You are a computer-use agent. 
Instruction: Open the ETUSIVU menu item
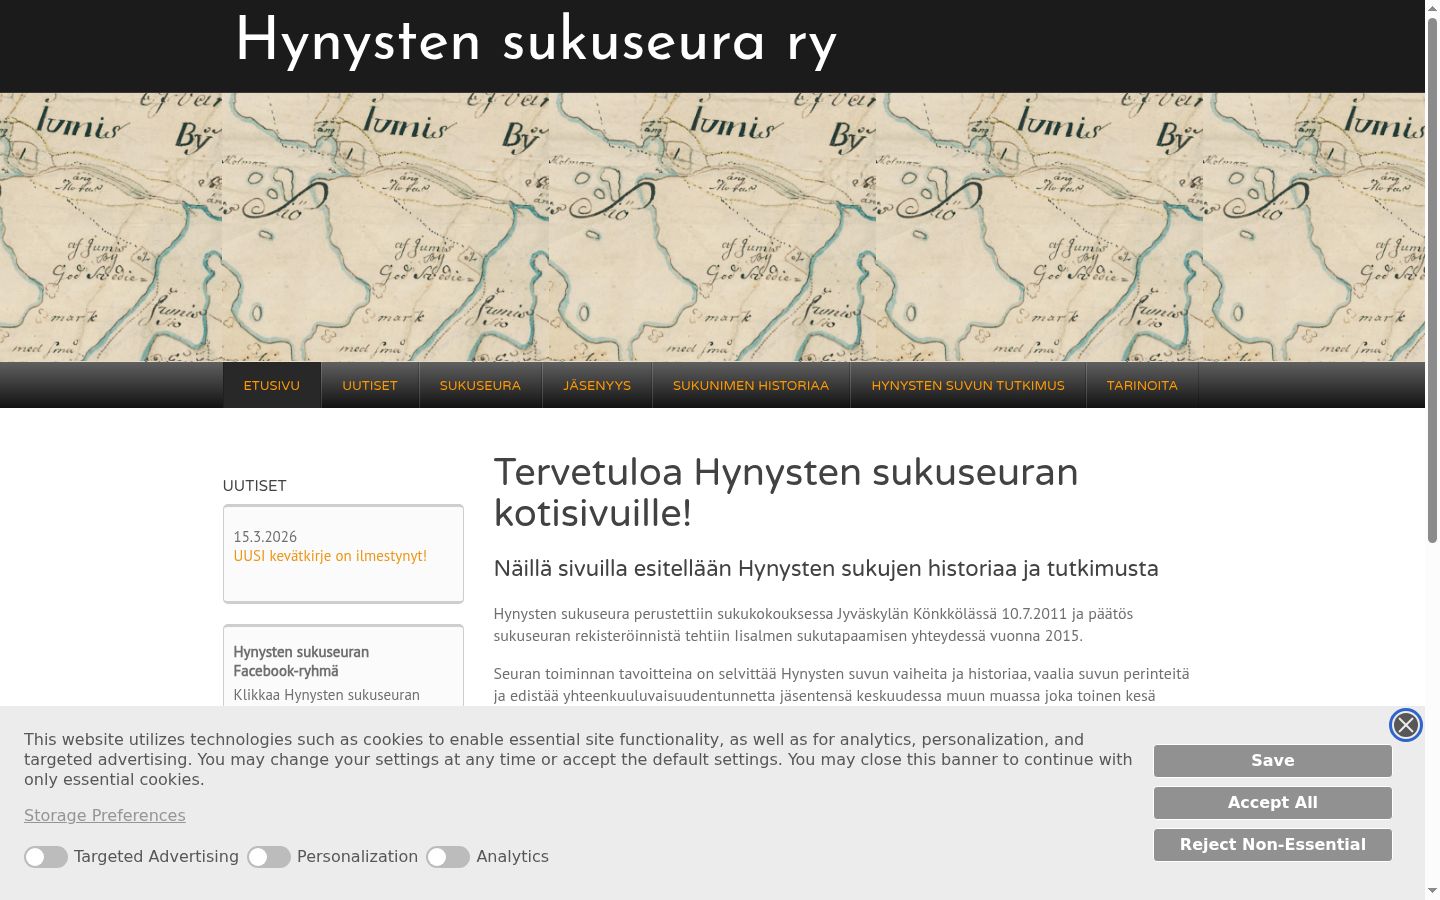272,385
